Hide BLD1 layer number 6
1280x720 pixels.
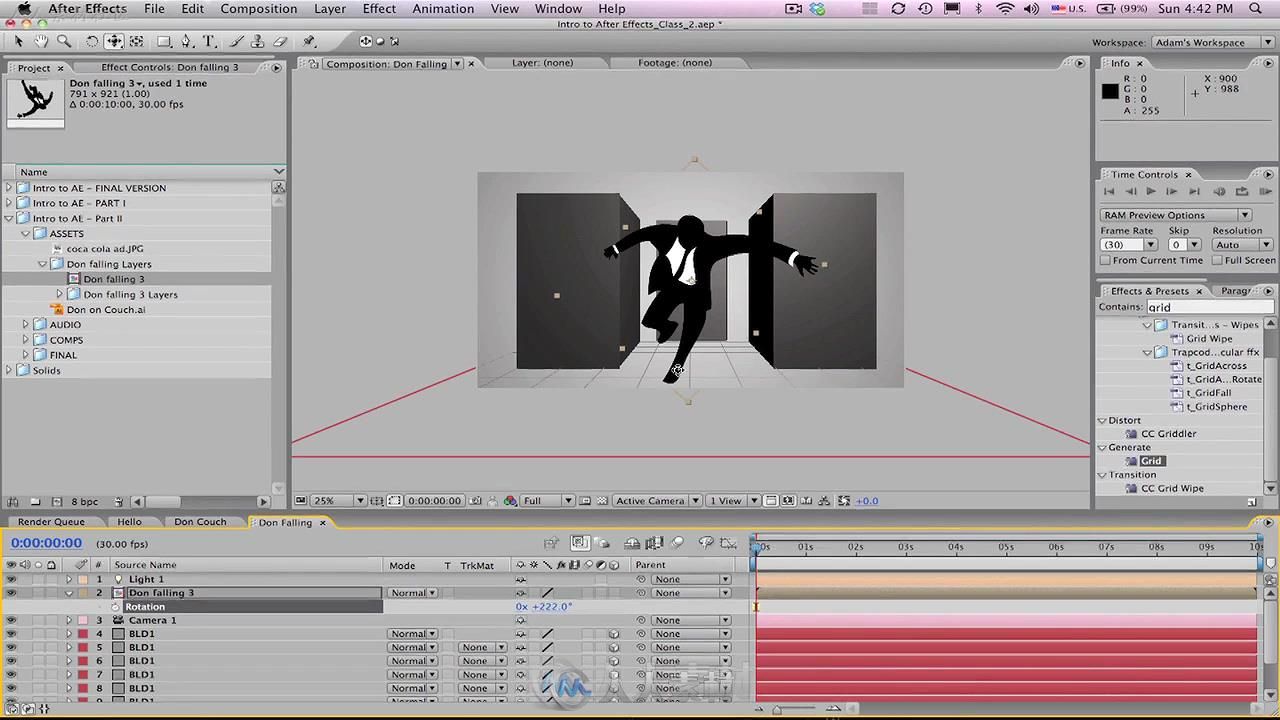pos(11,661)
